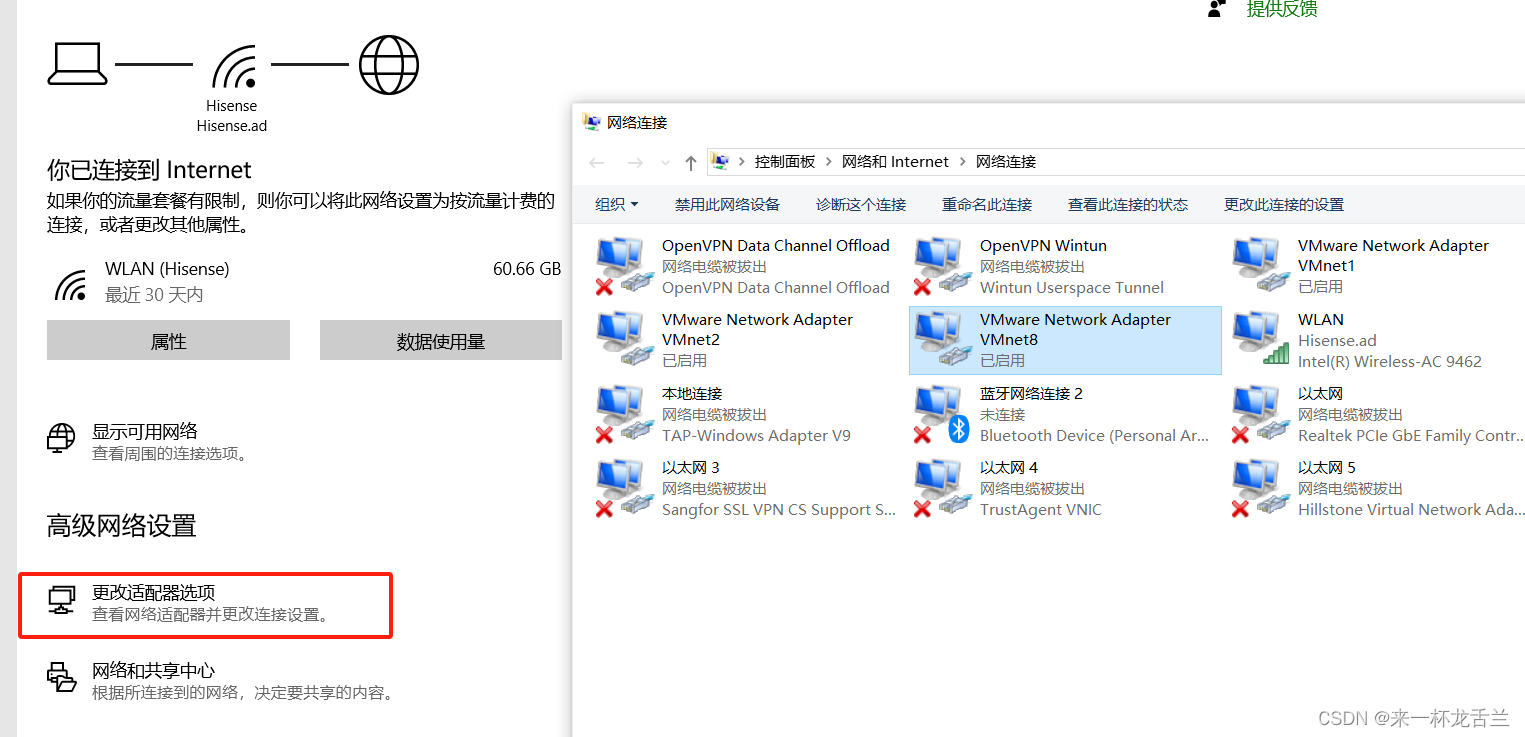This screenshot has height=737, width=1525.
Task: Click the 高级网络设置 heading
Action: point(122,526)
